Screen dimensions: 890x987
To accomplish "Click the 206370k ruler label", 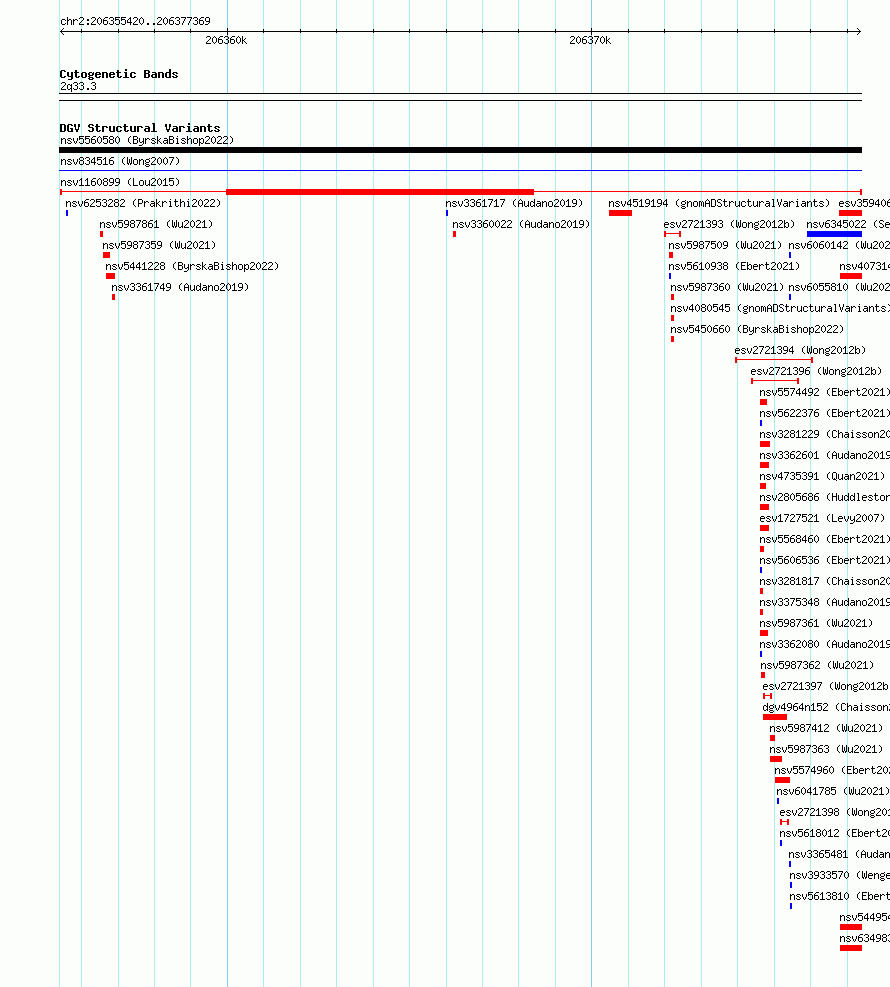I will [x=590, y=40].
